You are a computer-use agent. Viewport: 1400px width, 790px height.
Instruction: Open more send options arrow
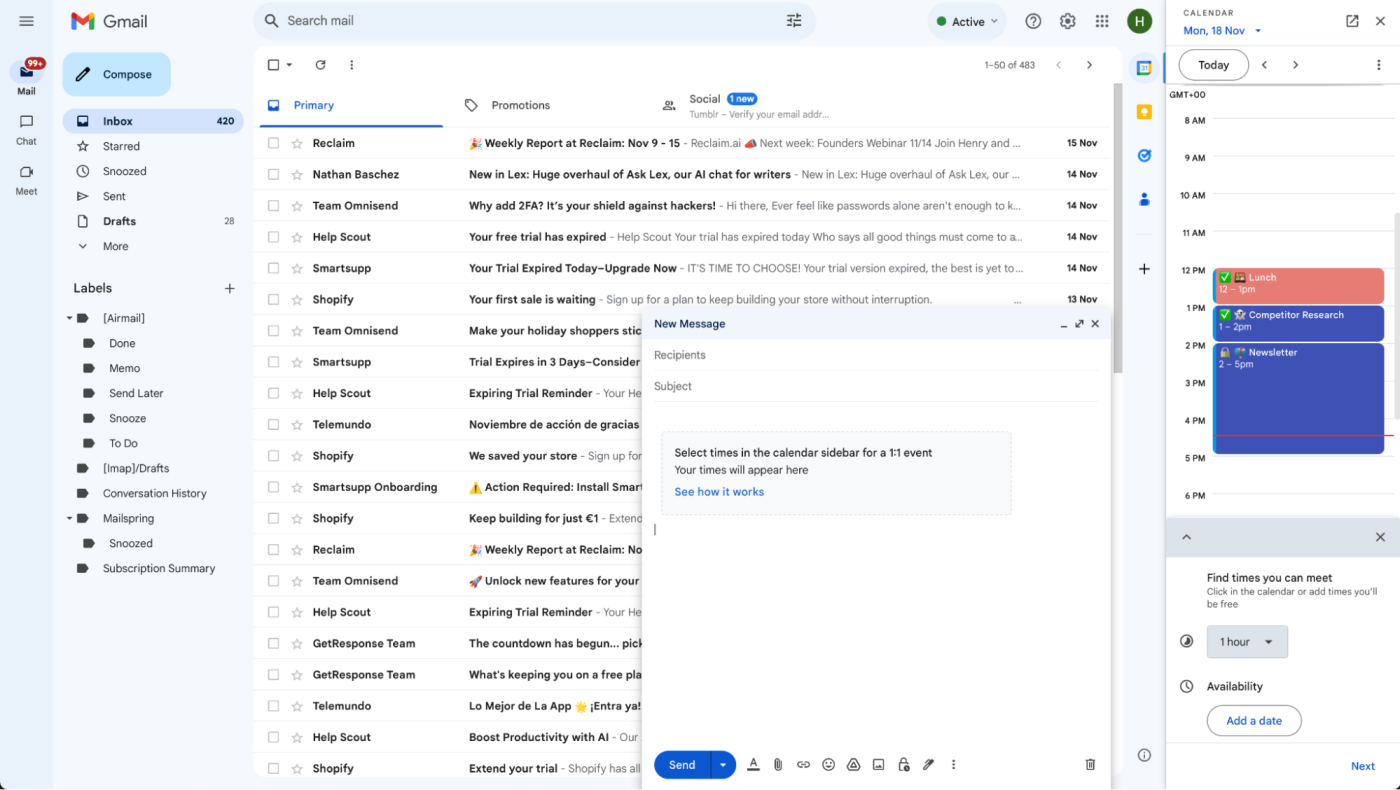coord(723,765)
